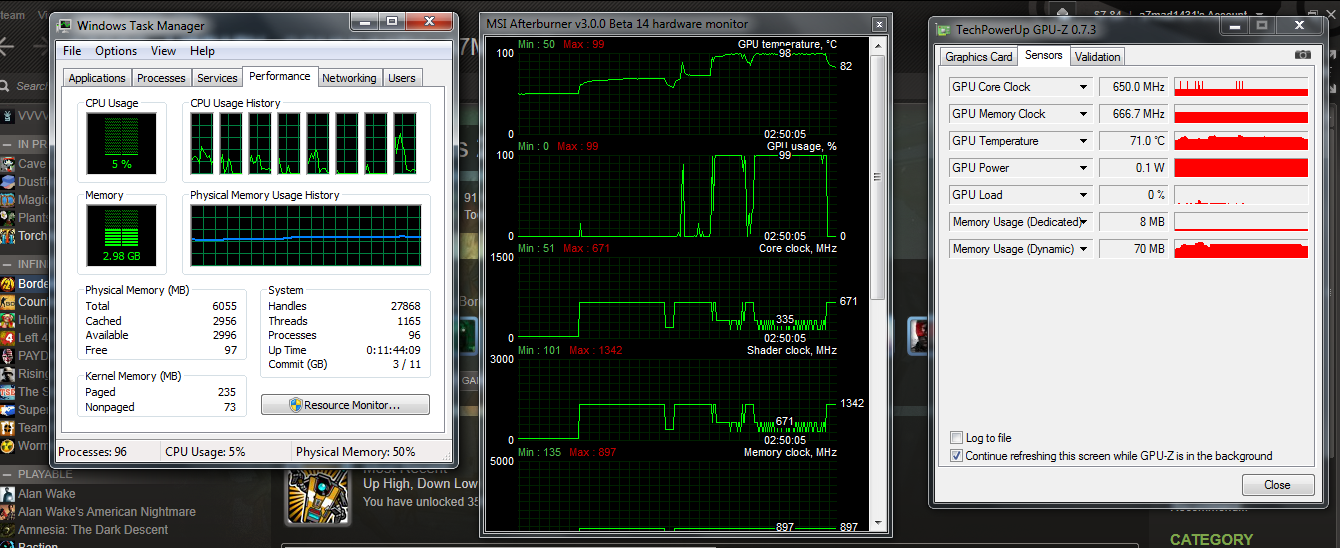The height and width of the screenshot is (548, 1340).
Task: Select the Performance tab
Action: (x=280, y=76)
